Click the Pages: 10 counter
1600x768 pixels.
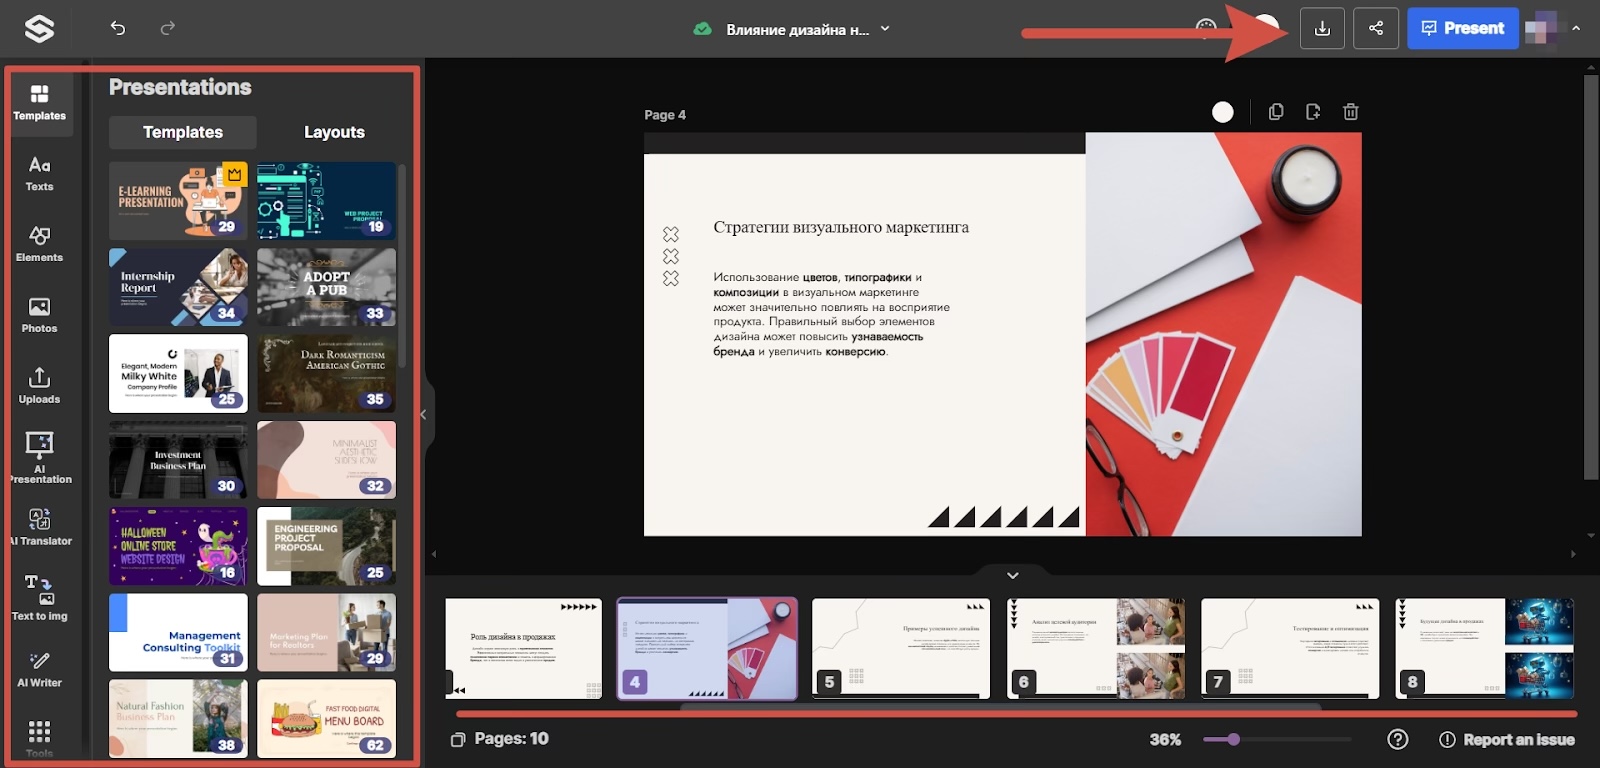coord(500,739)
